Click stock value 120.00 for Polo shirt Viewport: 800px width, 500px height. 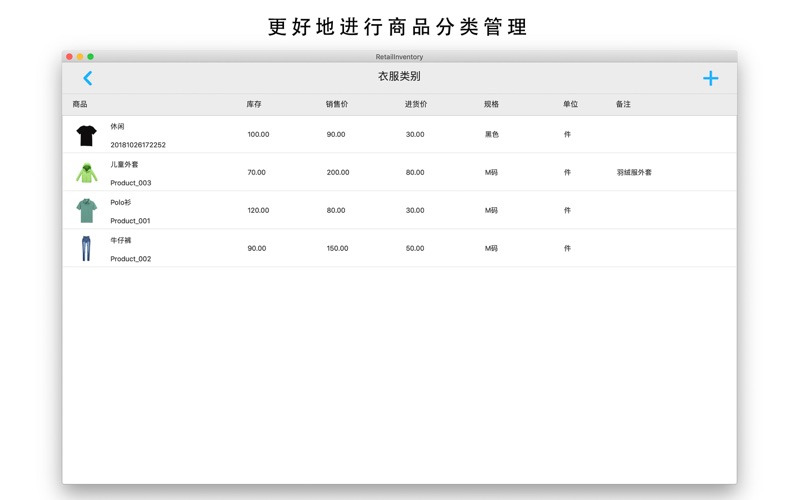258,210
